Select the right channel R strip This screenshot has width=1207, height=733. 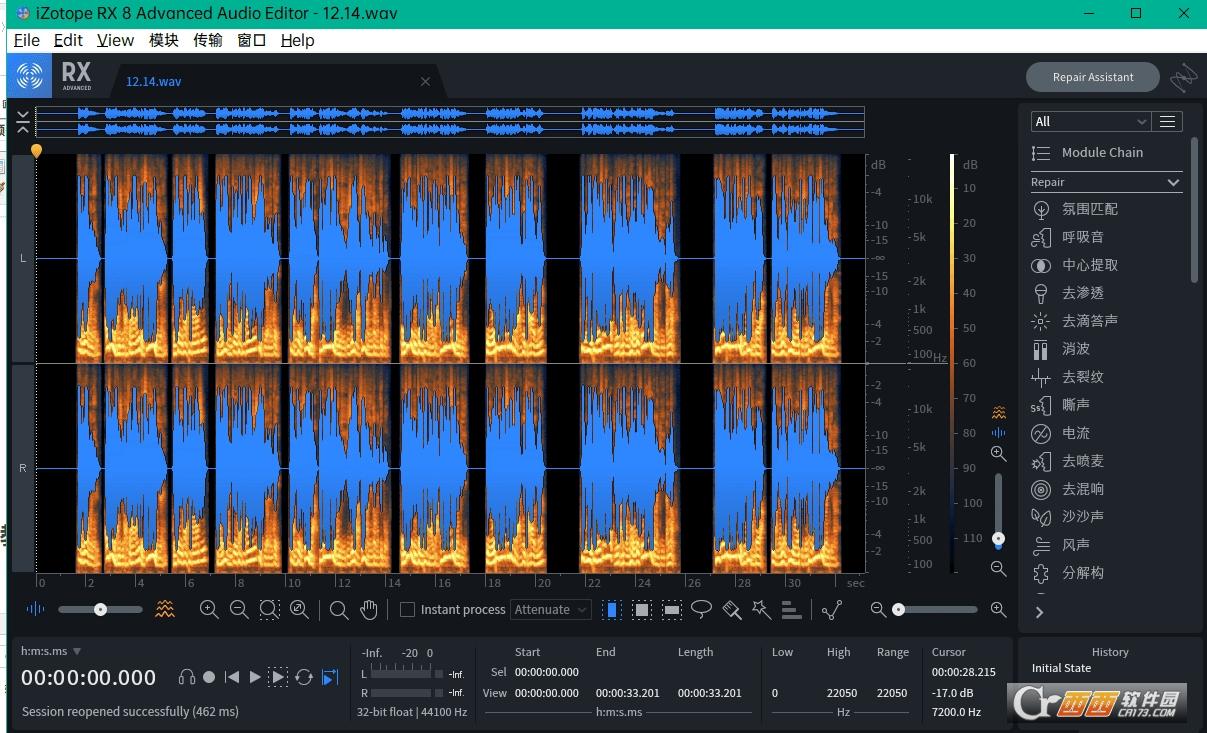coord(23,468)
